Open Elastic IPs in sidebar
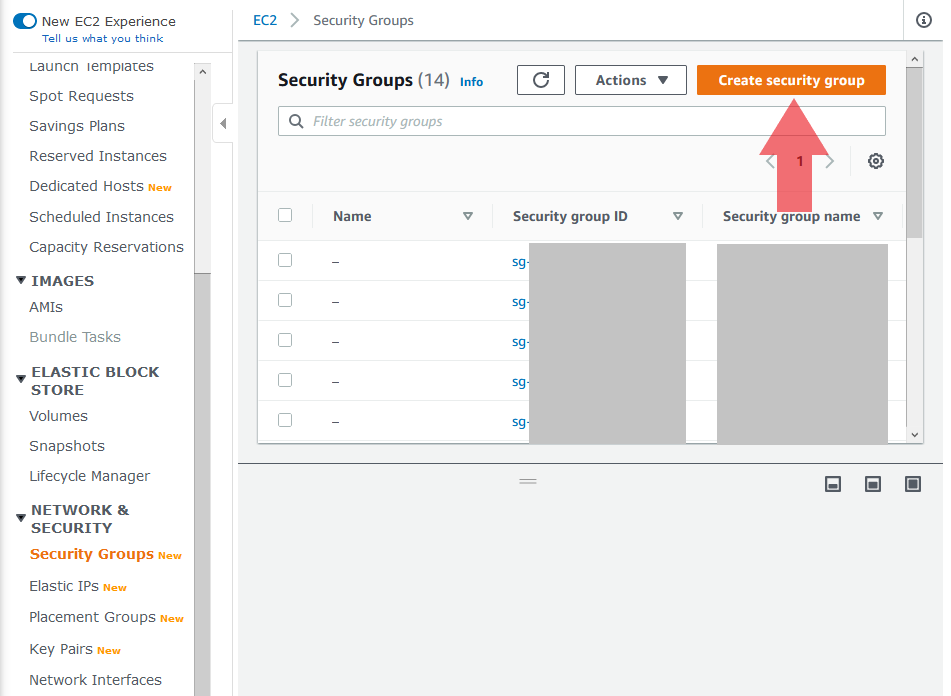The width and height of the screenshot is (951, 696). (x=64, y=586)
